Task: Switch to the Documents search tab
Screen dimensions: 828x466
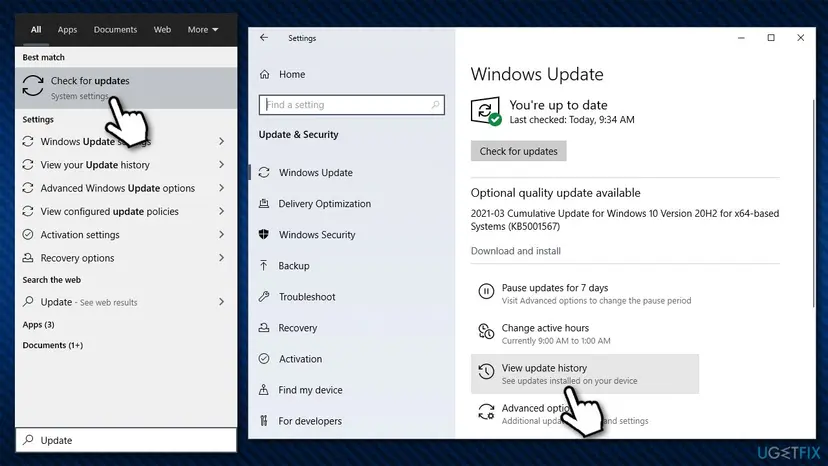Action: 115,30
